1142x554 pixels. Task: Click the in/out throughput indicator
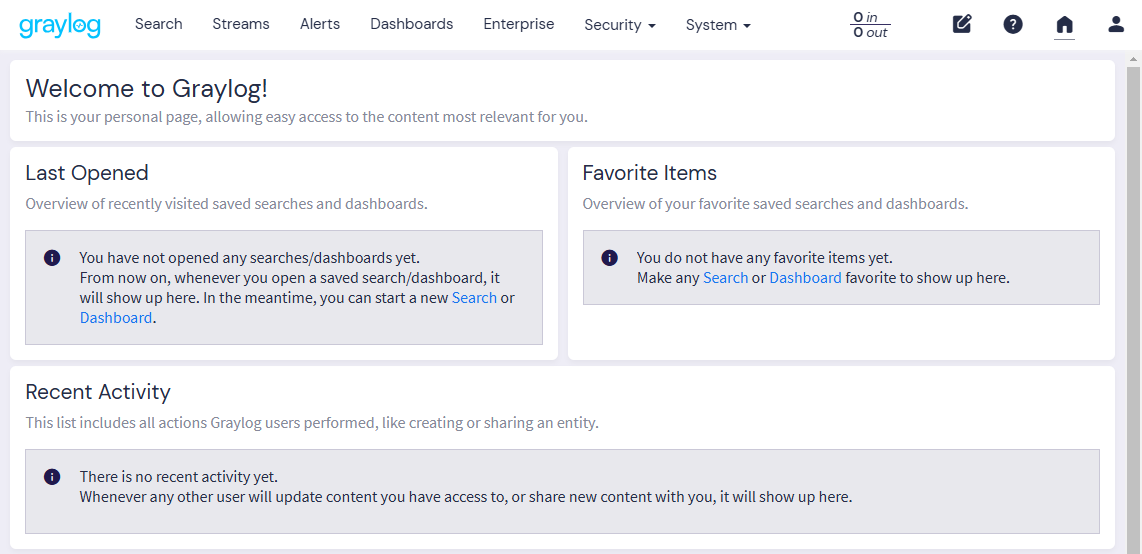[x=870, y=25]
